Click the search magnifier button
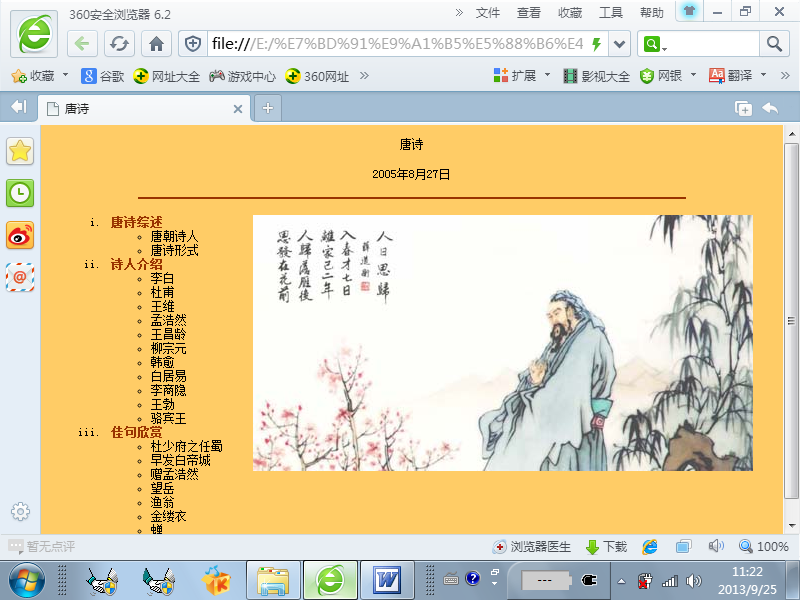This screenshot has height=600, width=800. click(774, 44)
